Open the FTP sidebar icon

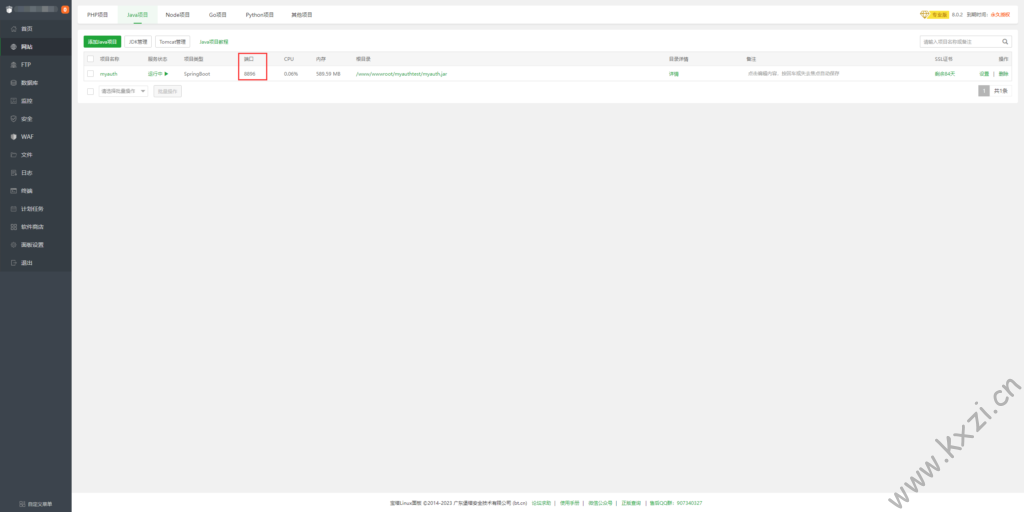click(14, 65)
